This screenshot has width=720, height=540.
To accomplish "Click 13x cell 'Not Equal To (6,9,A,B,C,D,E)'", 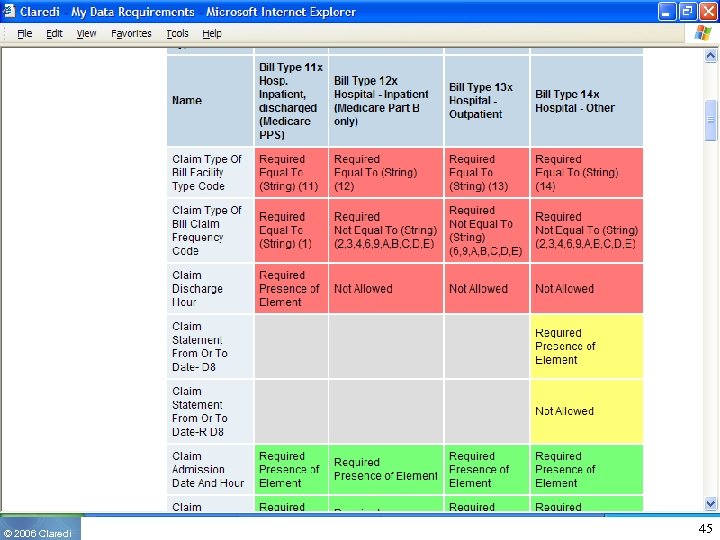I will [x=487, y=231].
